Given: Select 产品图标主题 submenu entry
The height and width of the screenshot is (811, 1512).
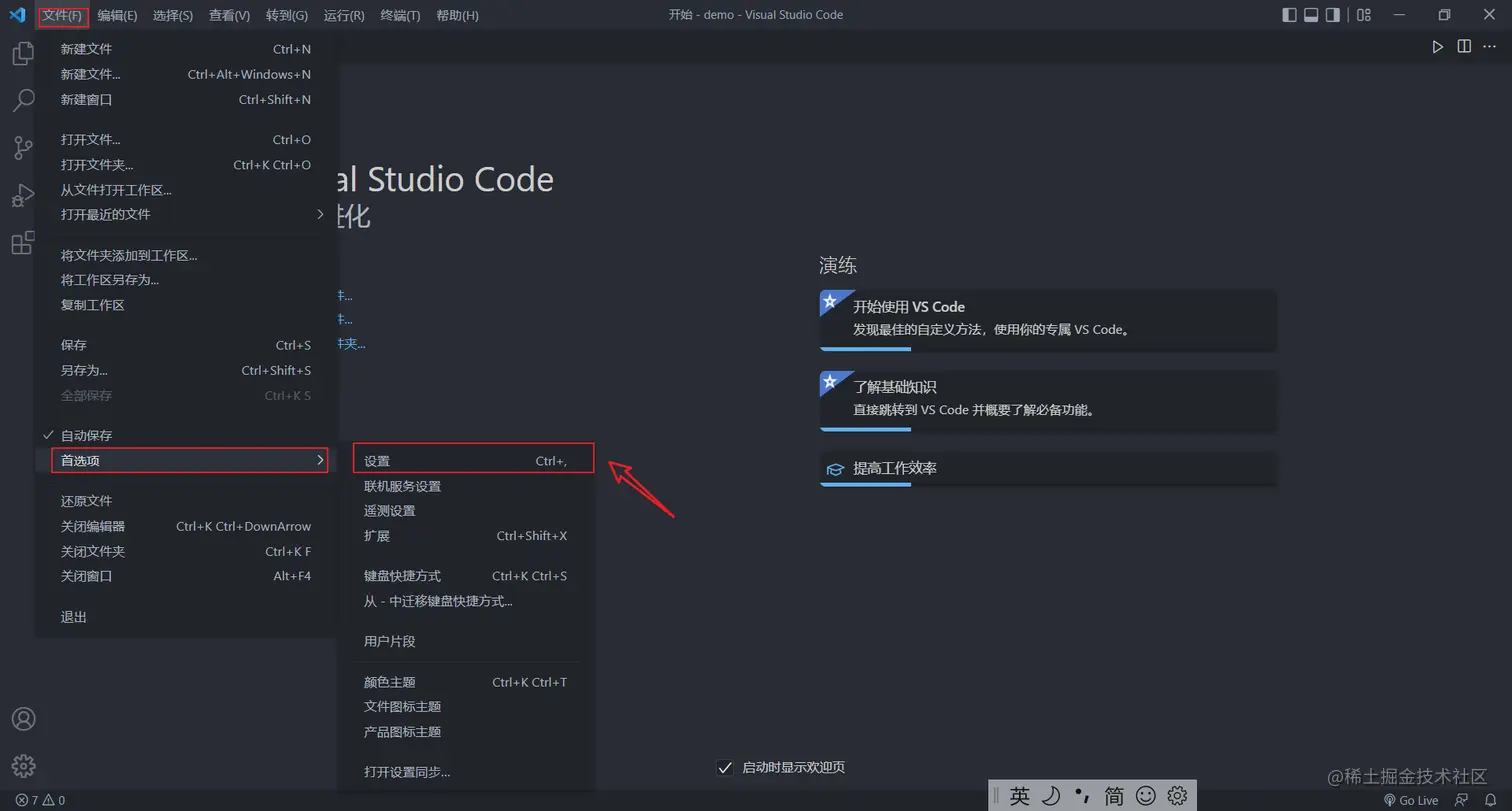Looking at the screenshot, I should click(467, 732).
